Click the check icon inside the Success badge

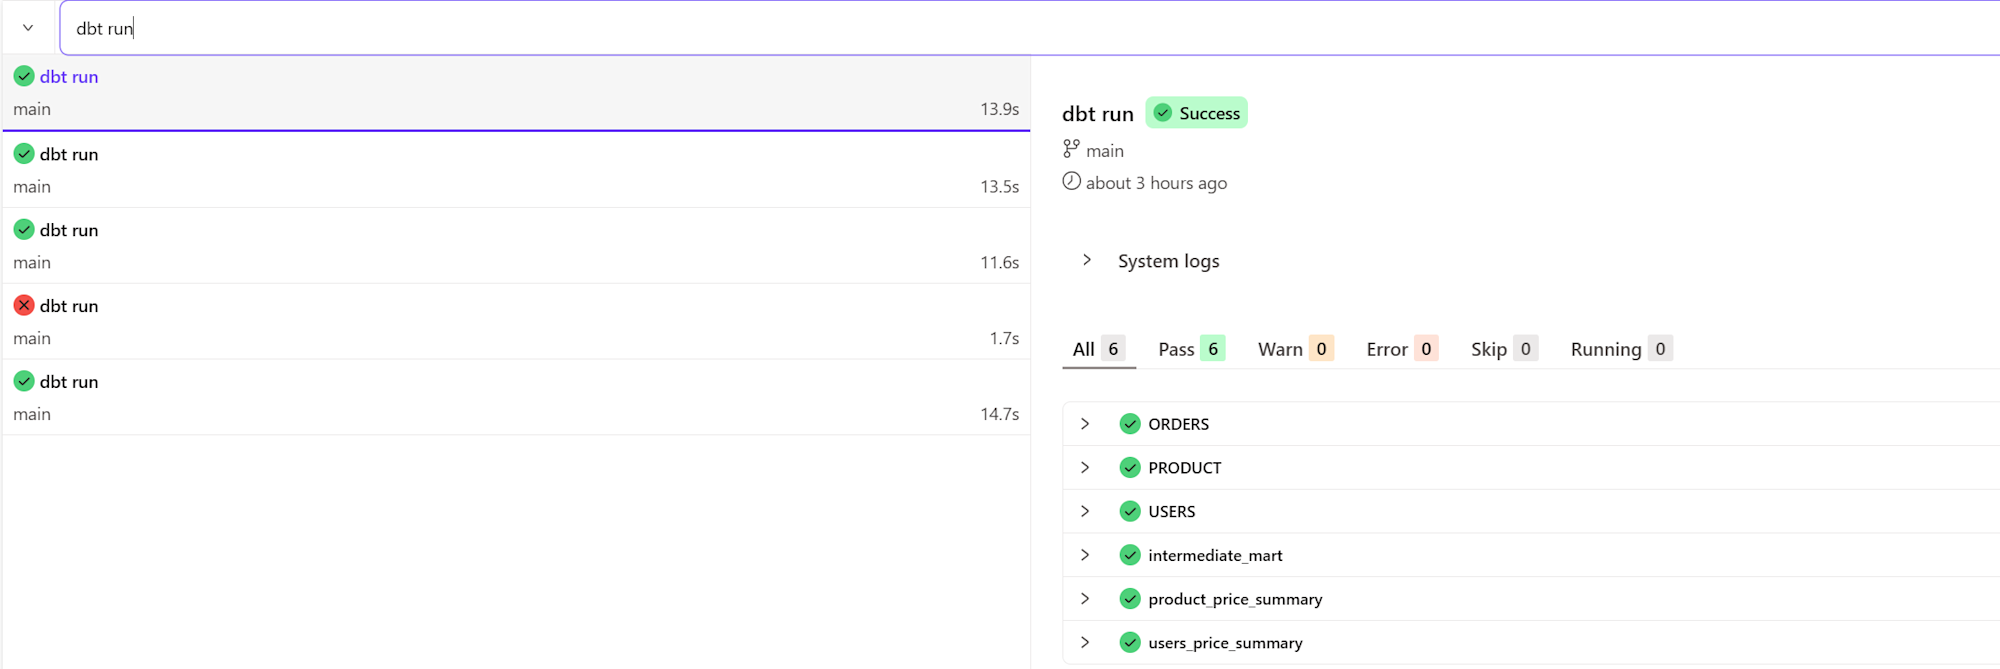[x=1163, y=113]
